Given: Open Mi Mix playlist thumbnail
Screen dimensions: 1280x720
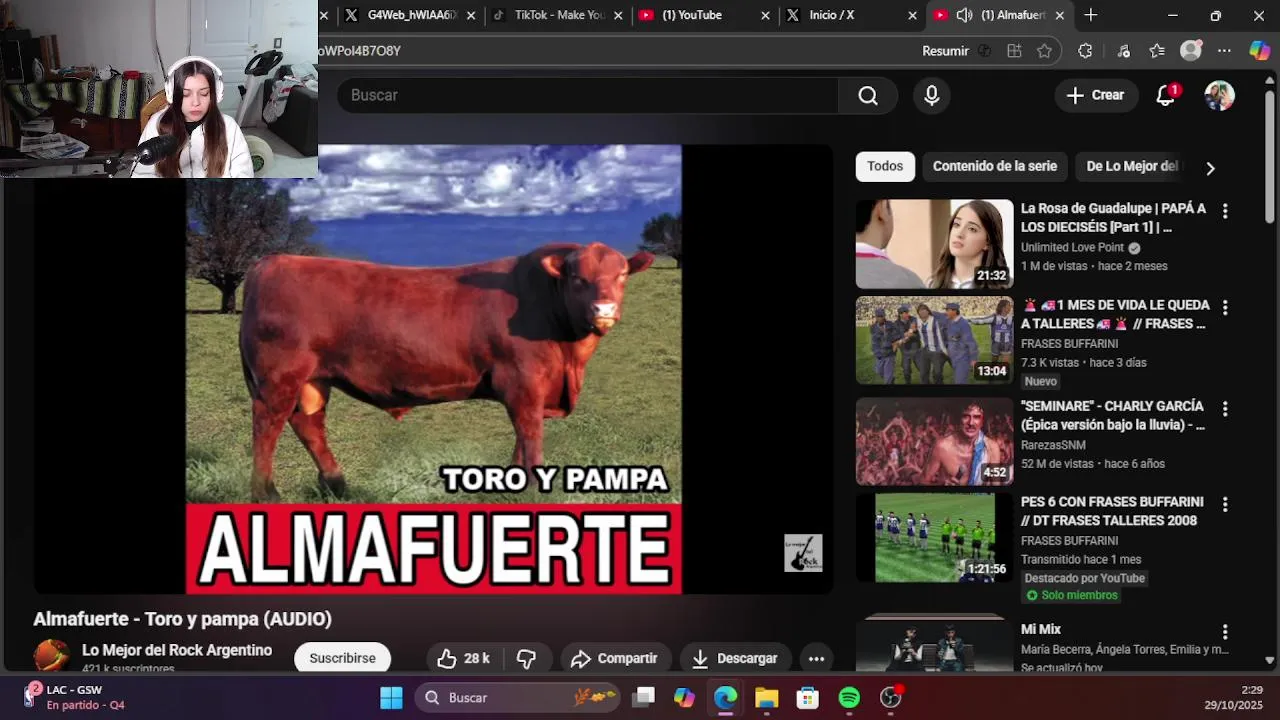Looking at the screenshot, I should point(934,645).
